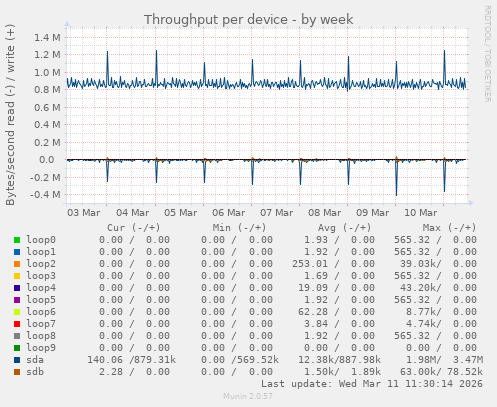Click the '0.2 M' y-axis label

(x=47, y=143)
